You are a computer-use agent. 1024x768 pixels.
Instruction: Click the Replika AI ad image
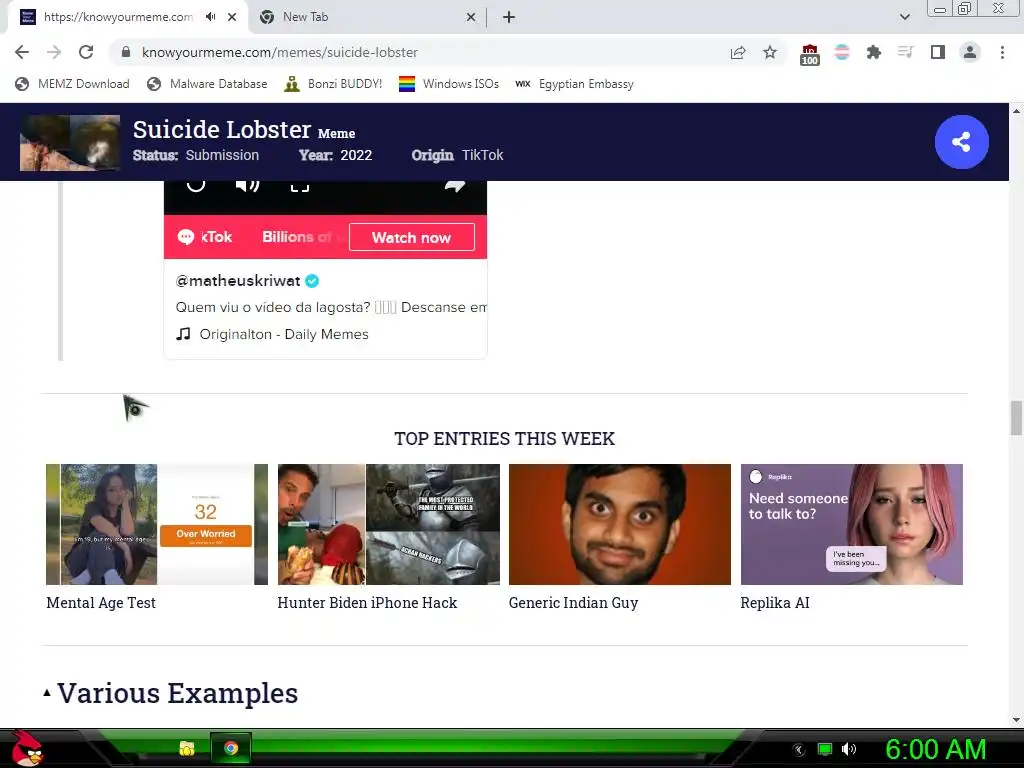click(x=852, y=524)
